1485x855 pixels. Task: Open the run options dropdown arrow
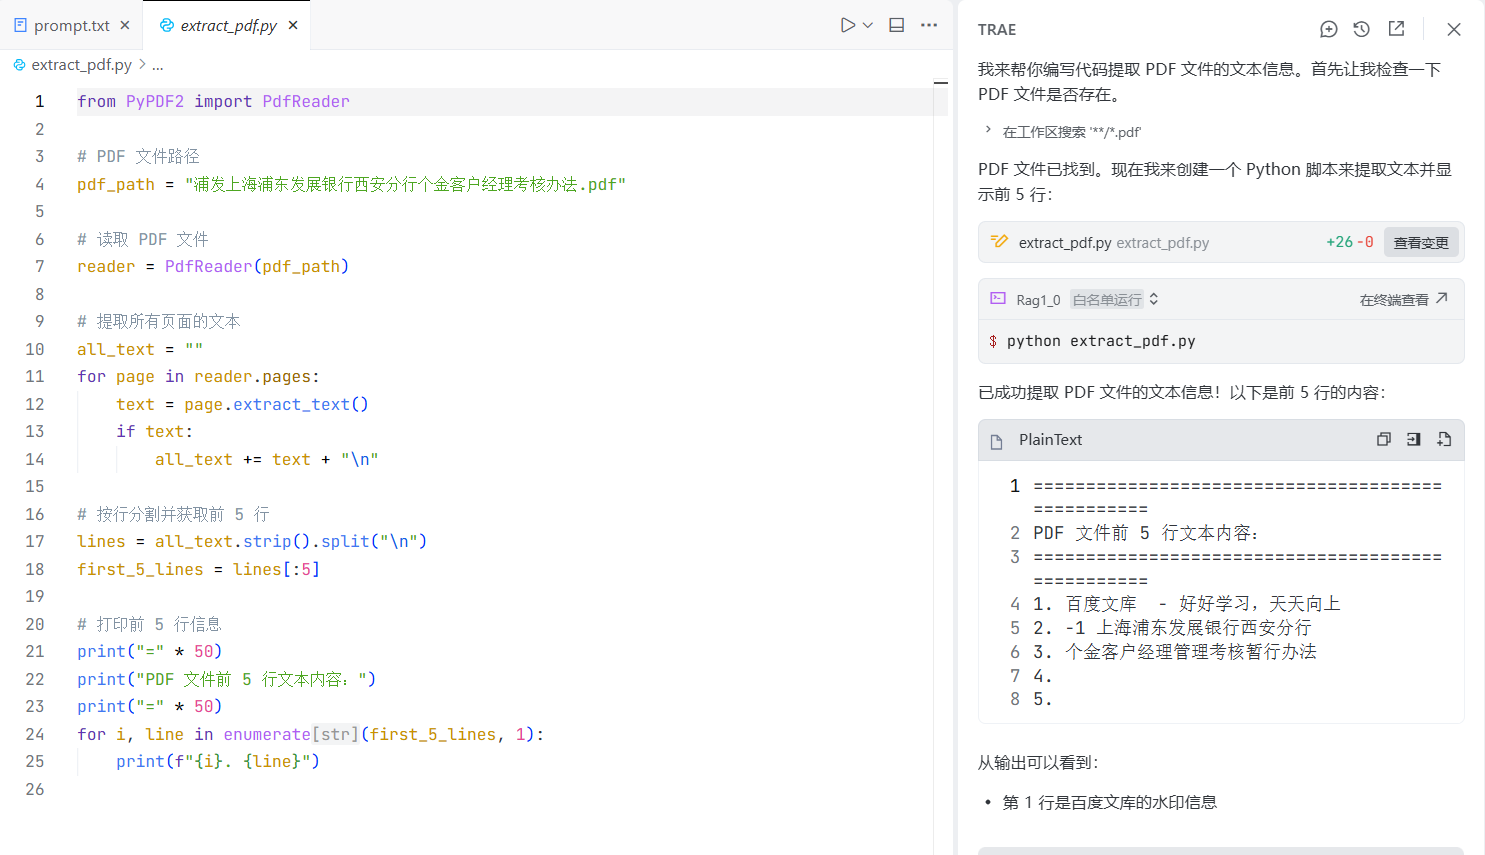[x=868, y=25]
